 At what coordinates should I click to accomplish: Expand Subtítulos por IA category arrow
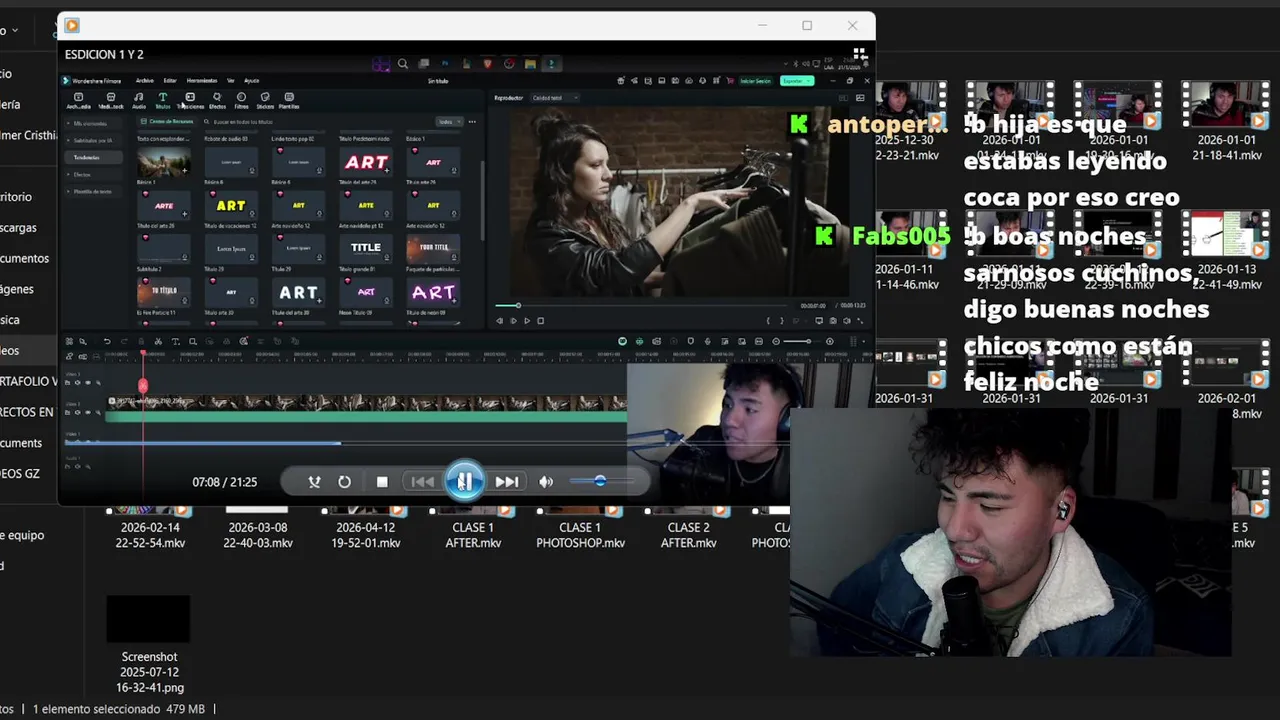69,140
